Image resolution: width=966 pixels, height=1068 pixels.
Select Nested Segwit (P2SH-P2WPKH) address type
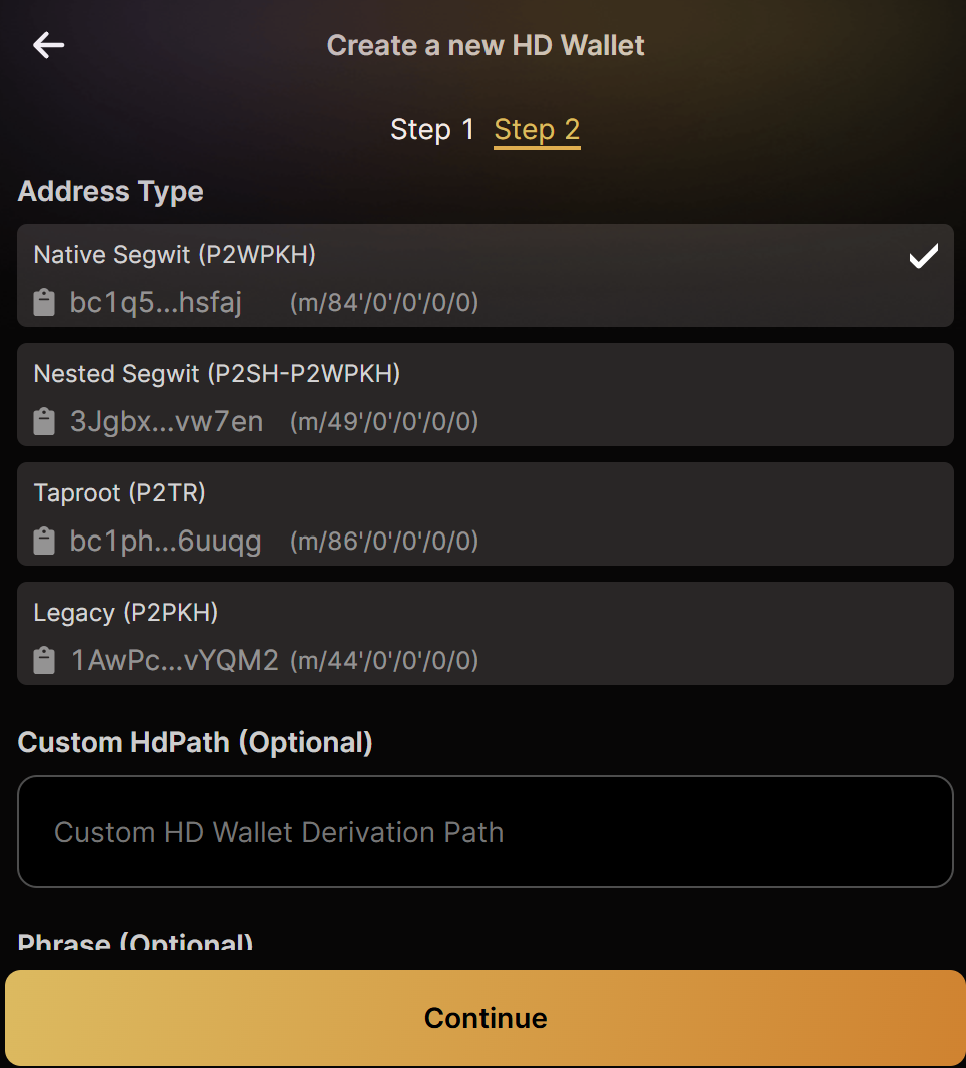coord(485,394)
